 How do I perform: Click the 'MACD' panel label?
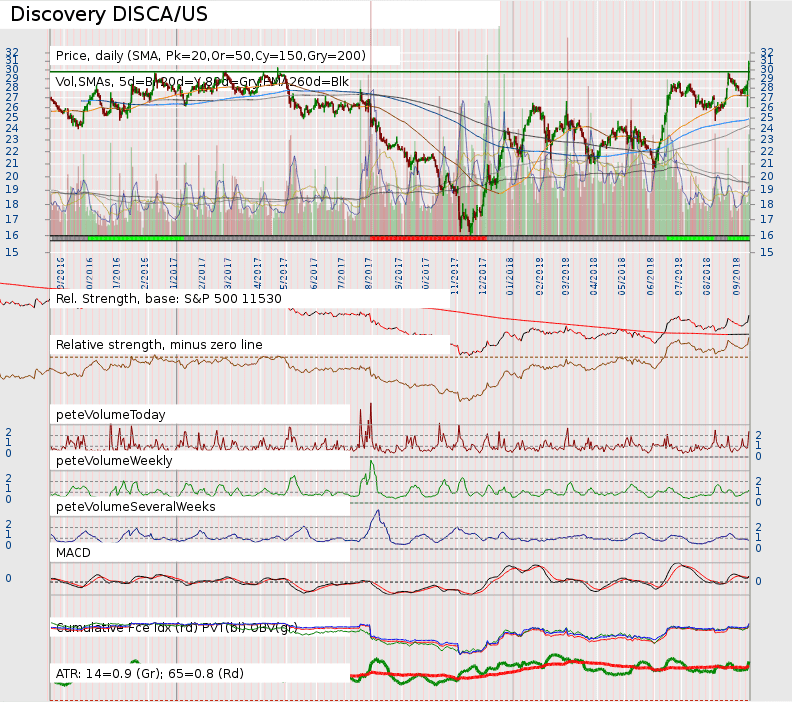[73, 553]
